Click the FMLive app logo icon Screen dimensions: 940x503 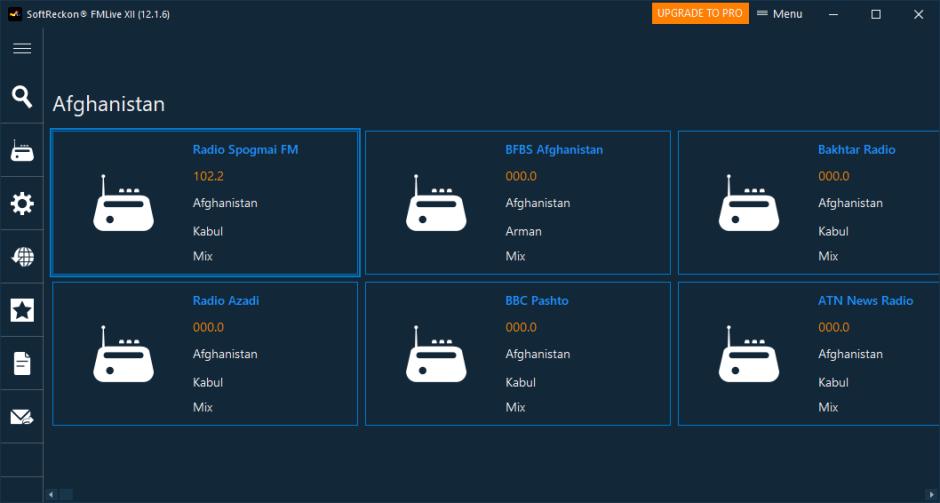click(x=15, y=14)
